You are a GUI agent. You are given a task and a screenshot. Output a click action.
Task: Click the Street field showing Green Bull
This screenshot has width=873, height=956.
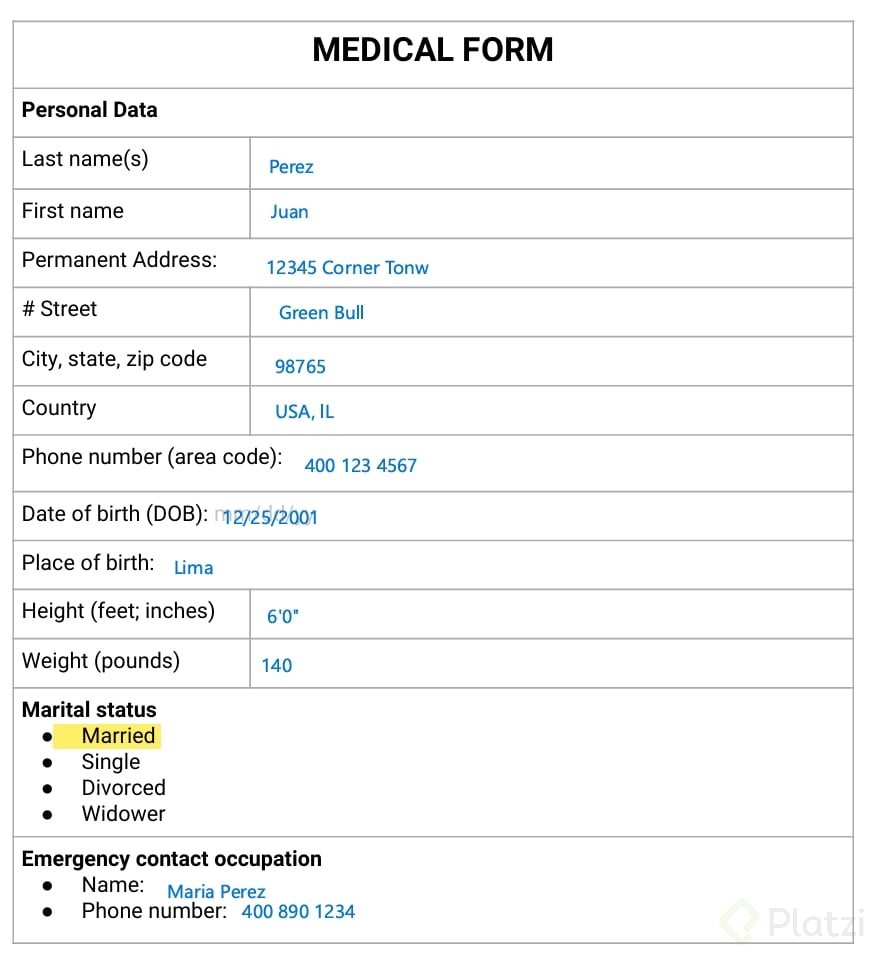321,313
